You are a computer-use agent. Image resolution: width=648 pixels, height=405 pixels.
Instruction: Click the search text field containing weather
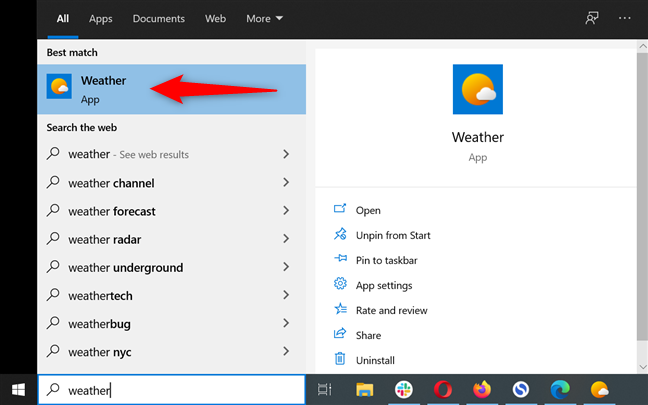pos(172,389)
